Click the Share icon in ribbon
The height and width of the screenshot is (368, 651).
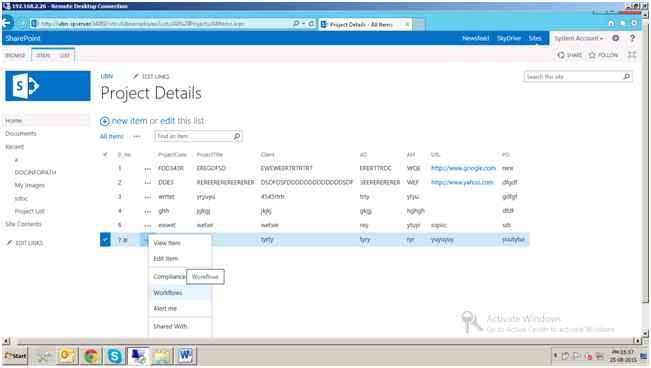[561, 55]
